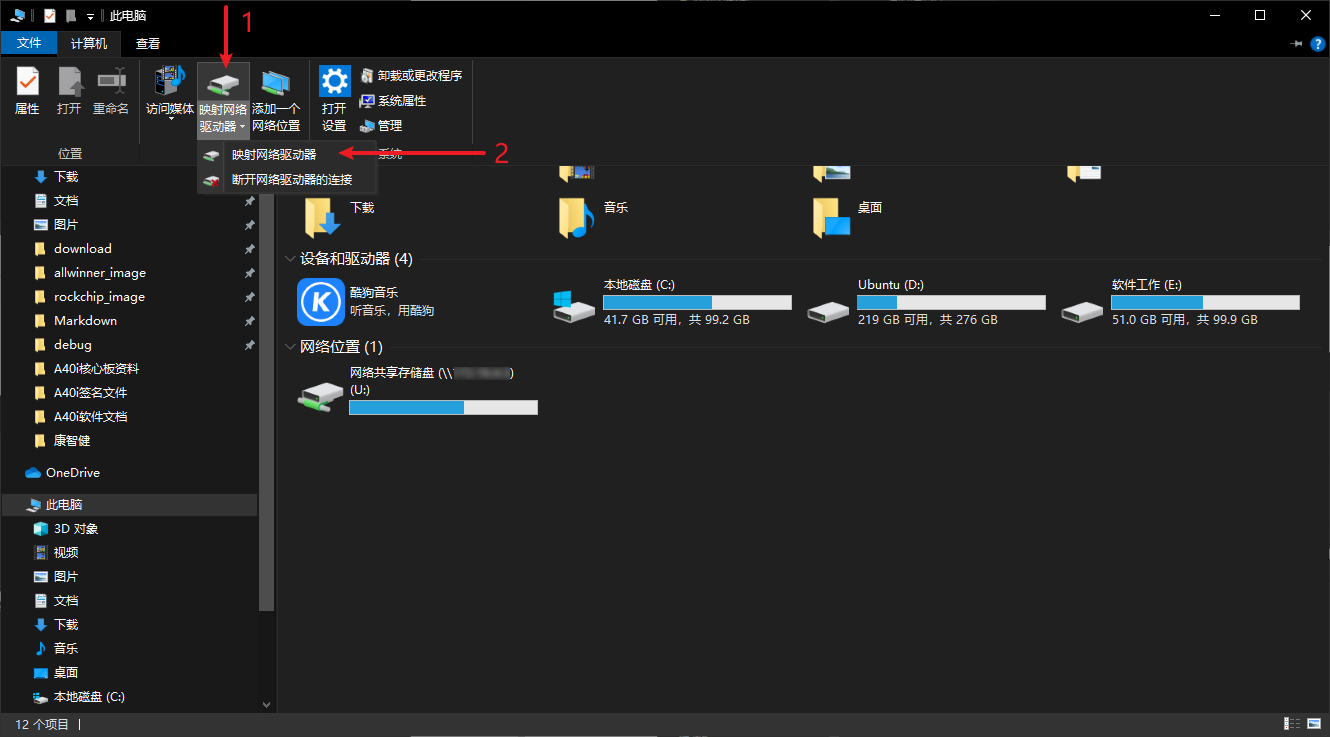
Task: Select the 软件工作 (E:) drive icon
Action: click(x=1082, y=311)
